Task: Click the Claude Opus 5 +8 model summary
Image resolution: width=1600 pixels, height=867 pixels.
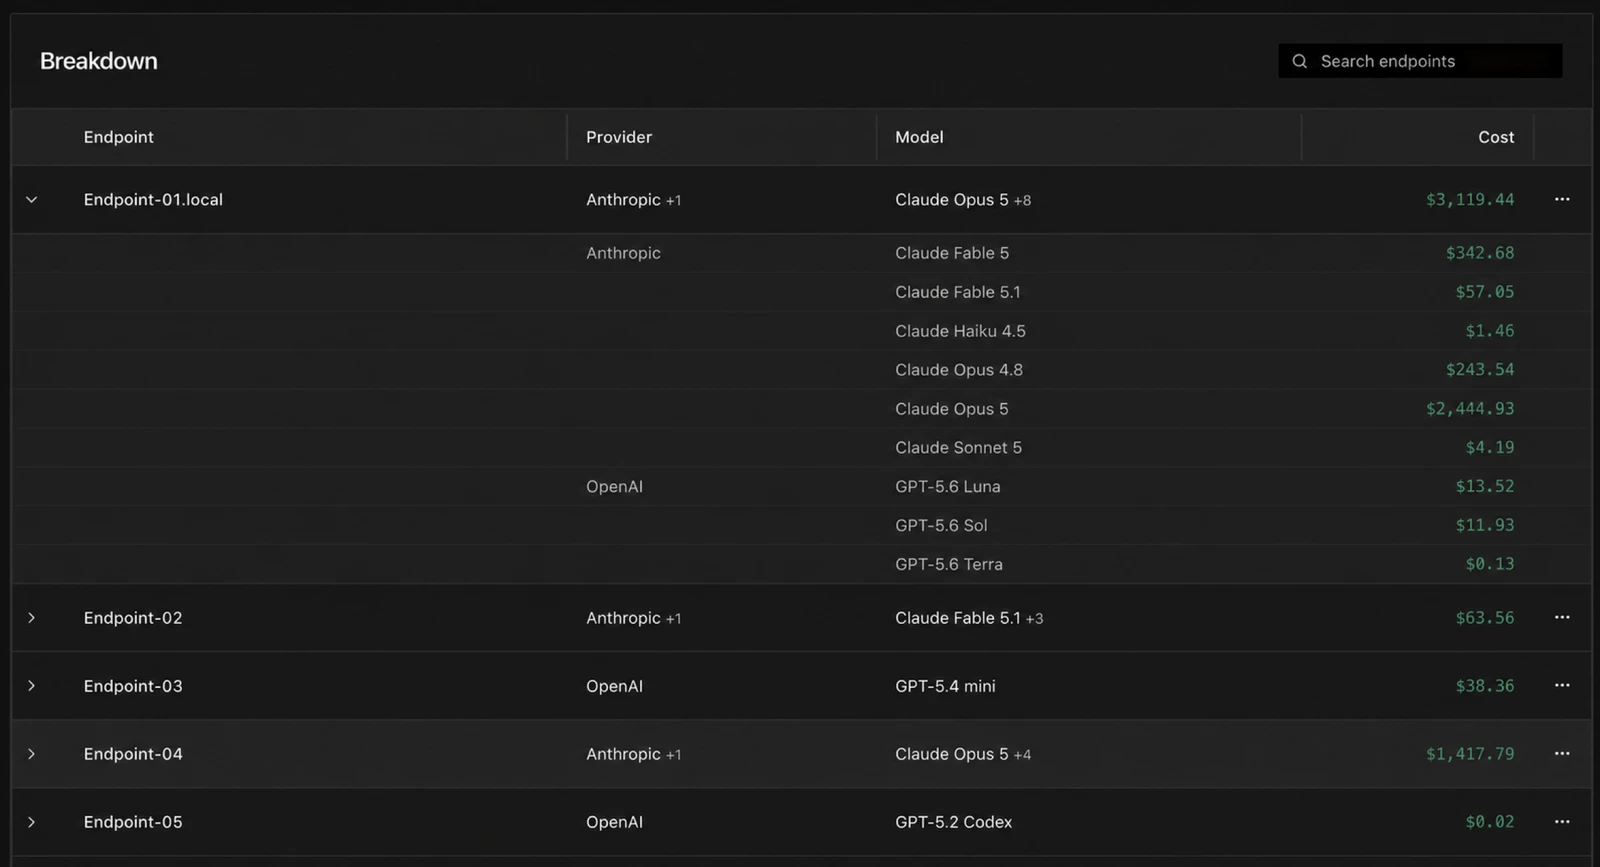Action: pos(963,200)
